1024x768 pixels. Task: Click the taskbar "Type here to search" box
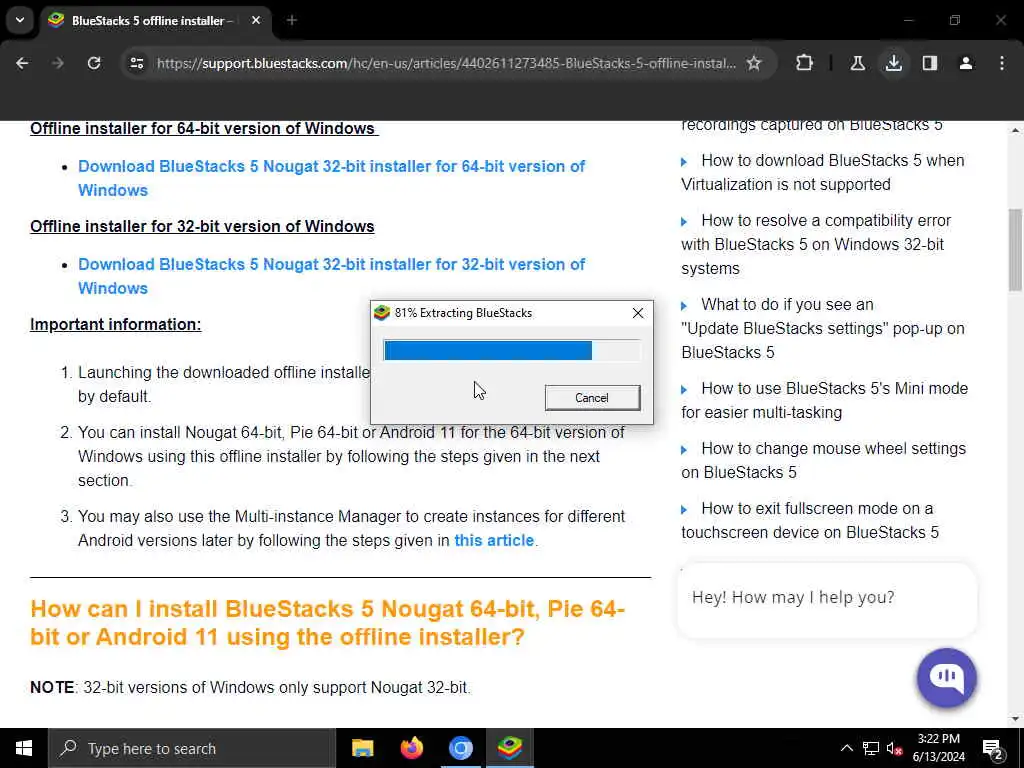(x=191, y=748)
